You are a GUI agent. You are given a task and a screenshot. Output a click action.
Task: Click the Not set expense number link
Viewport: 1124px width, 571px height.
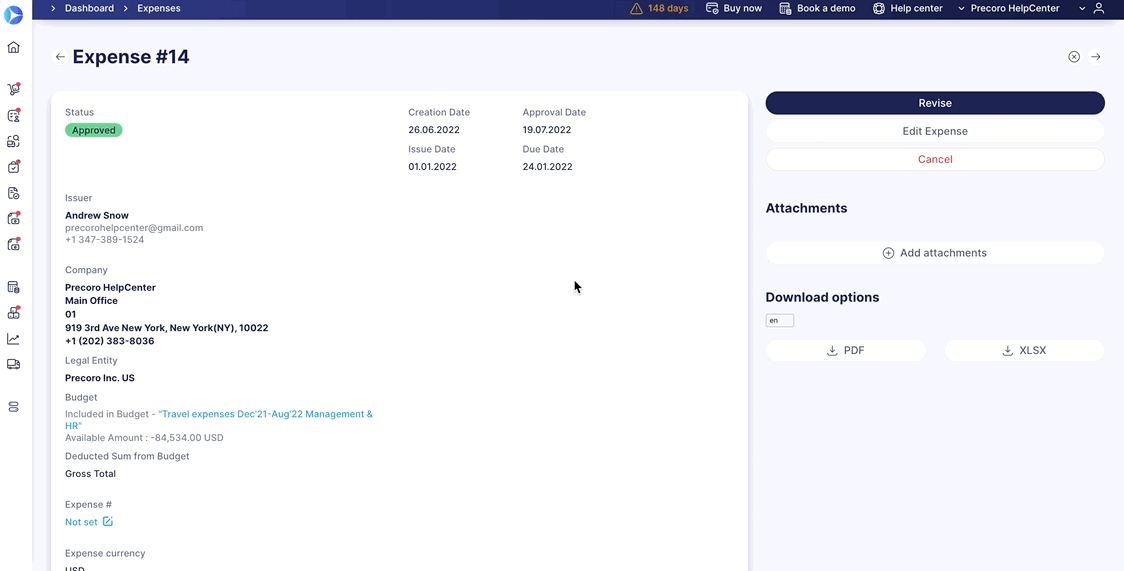(x=81, y=522)
